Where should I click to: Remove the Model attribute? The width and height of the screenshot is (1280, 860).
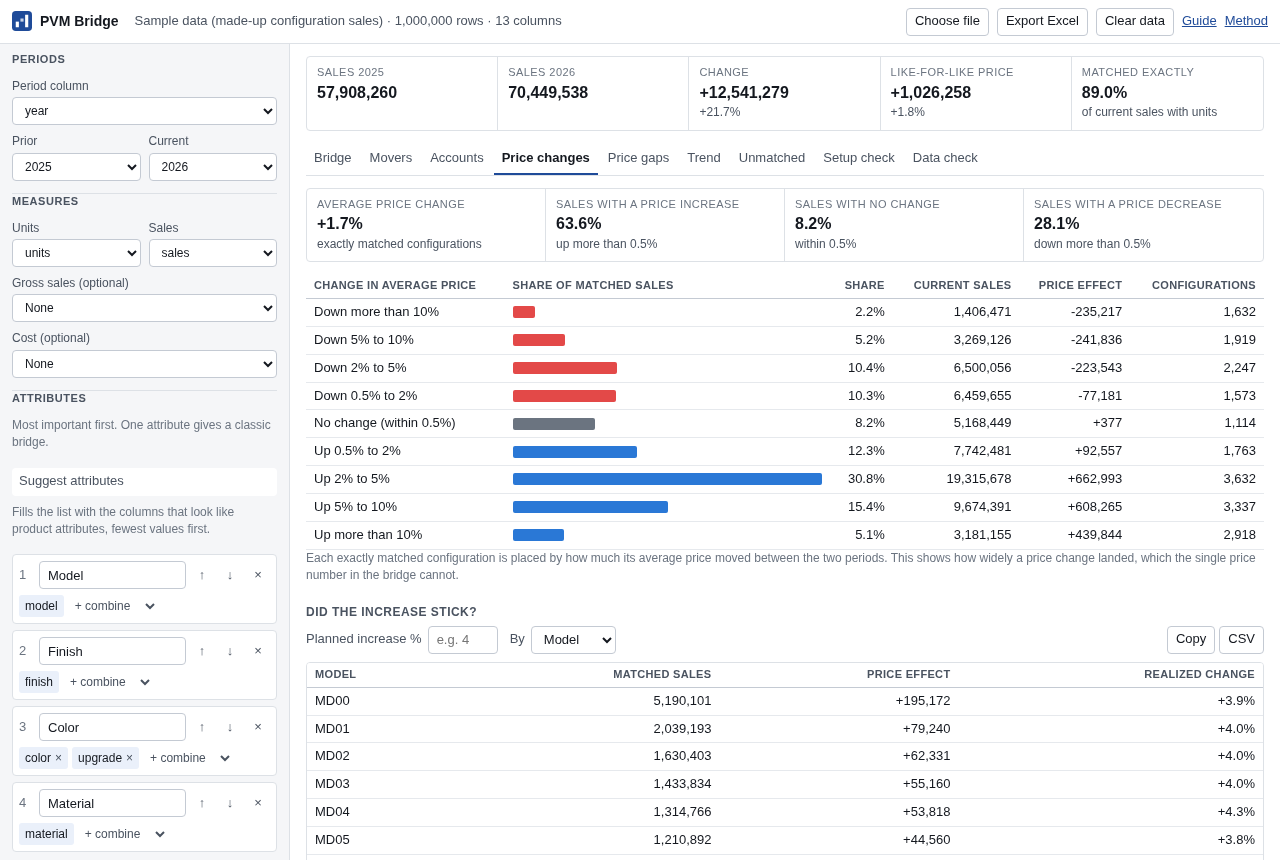258,575
